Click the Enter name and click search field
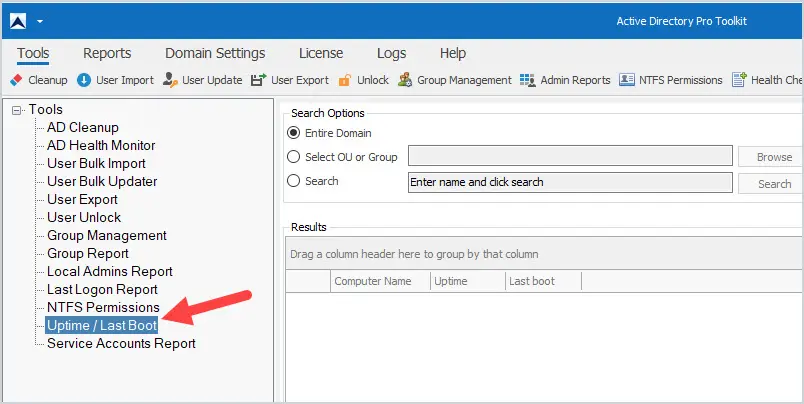Screen dimensions: 804x404 click(570, 183)
